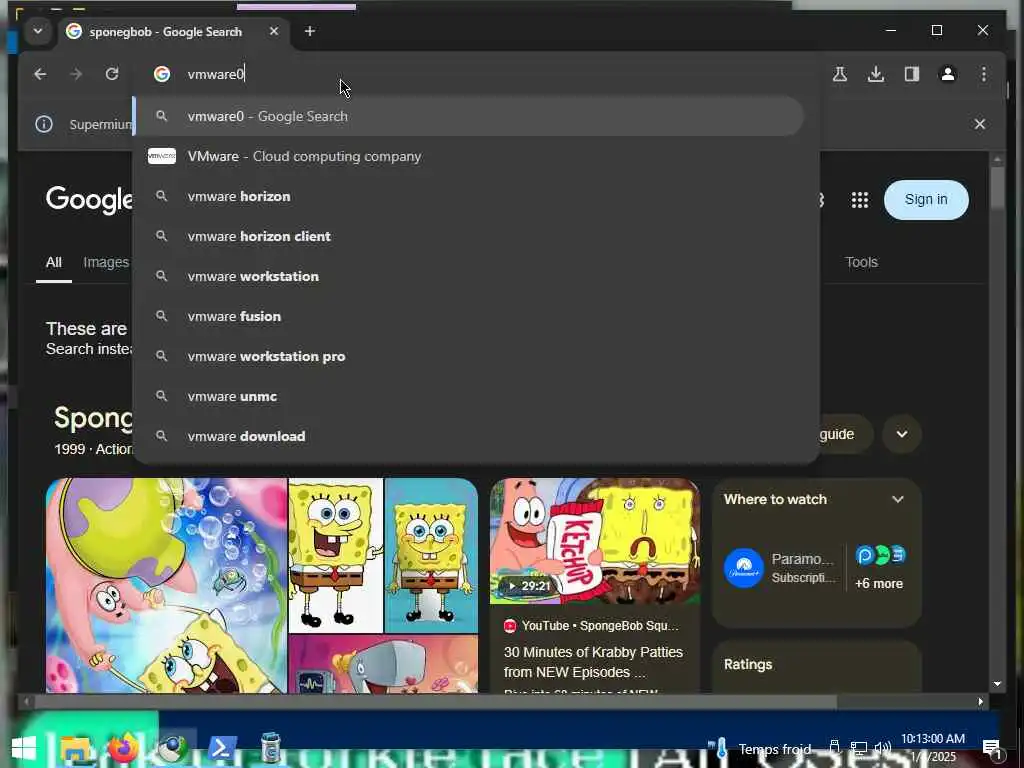The width and height of the screenshot is (1024, 768).
Task: Open the three-dot browser menu
Action: (x=984, y=74)
